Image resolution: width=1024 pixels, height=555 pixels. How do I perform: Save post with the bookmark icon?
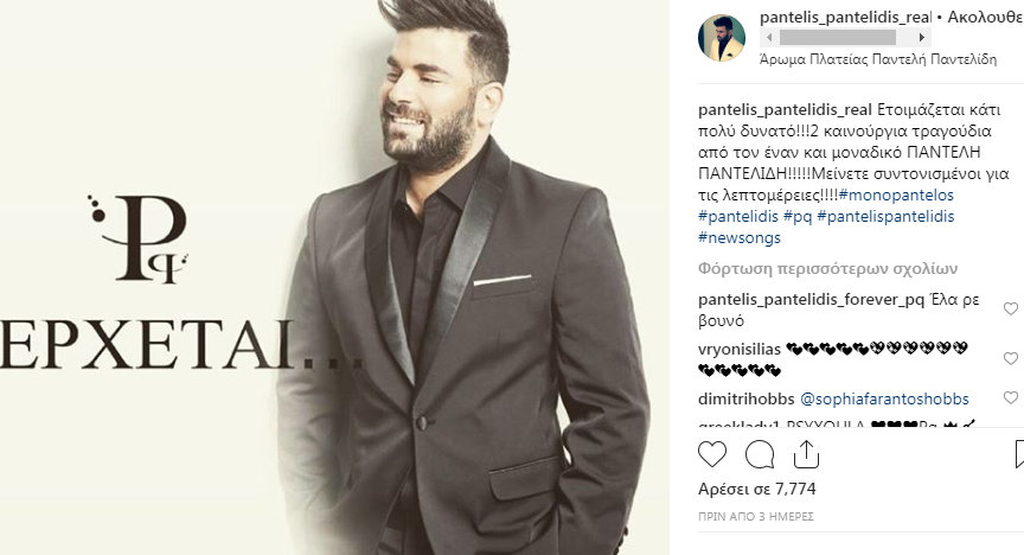pyautogui.click(x=1019, y=454)
